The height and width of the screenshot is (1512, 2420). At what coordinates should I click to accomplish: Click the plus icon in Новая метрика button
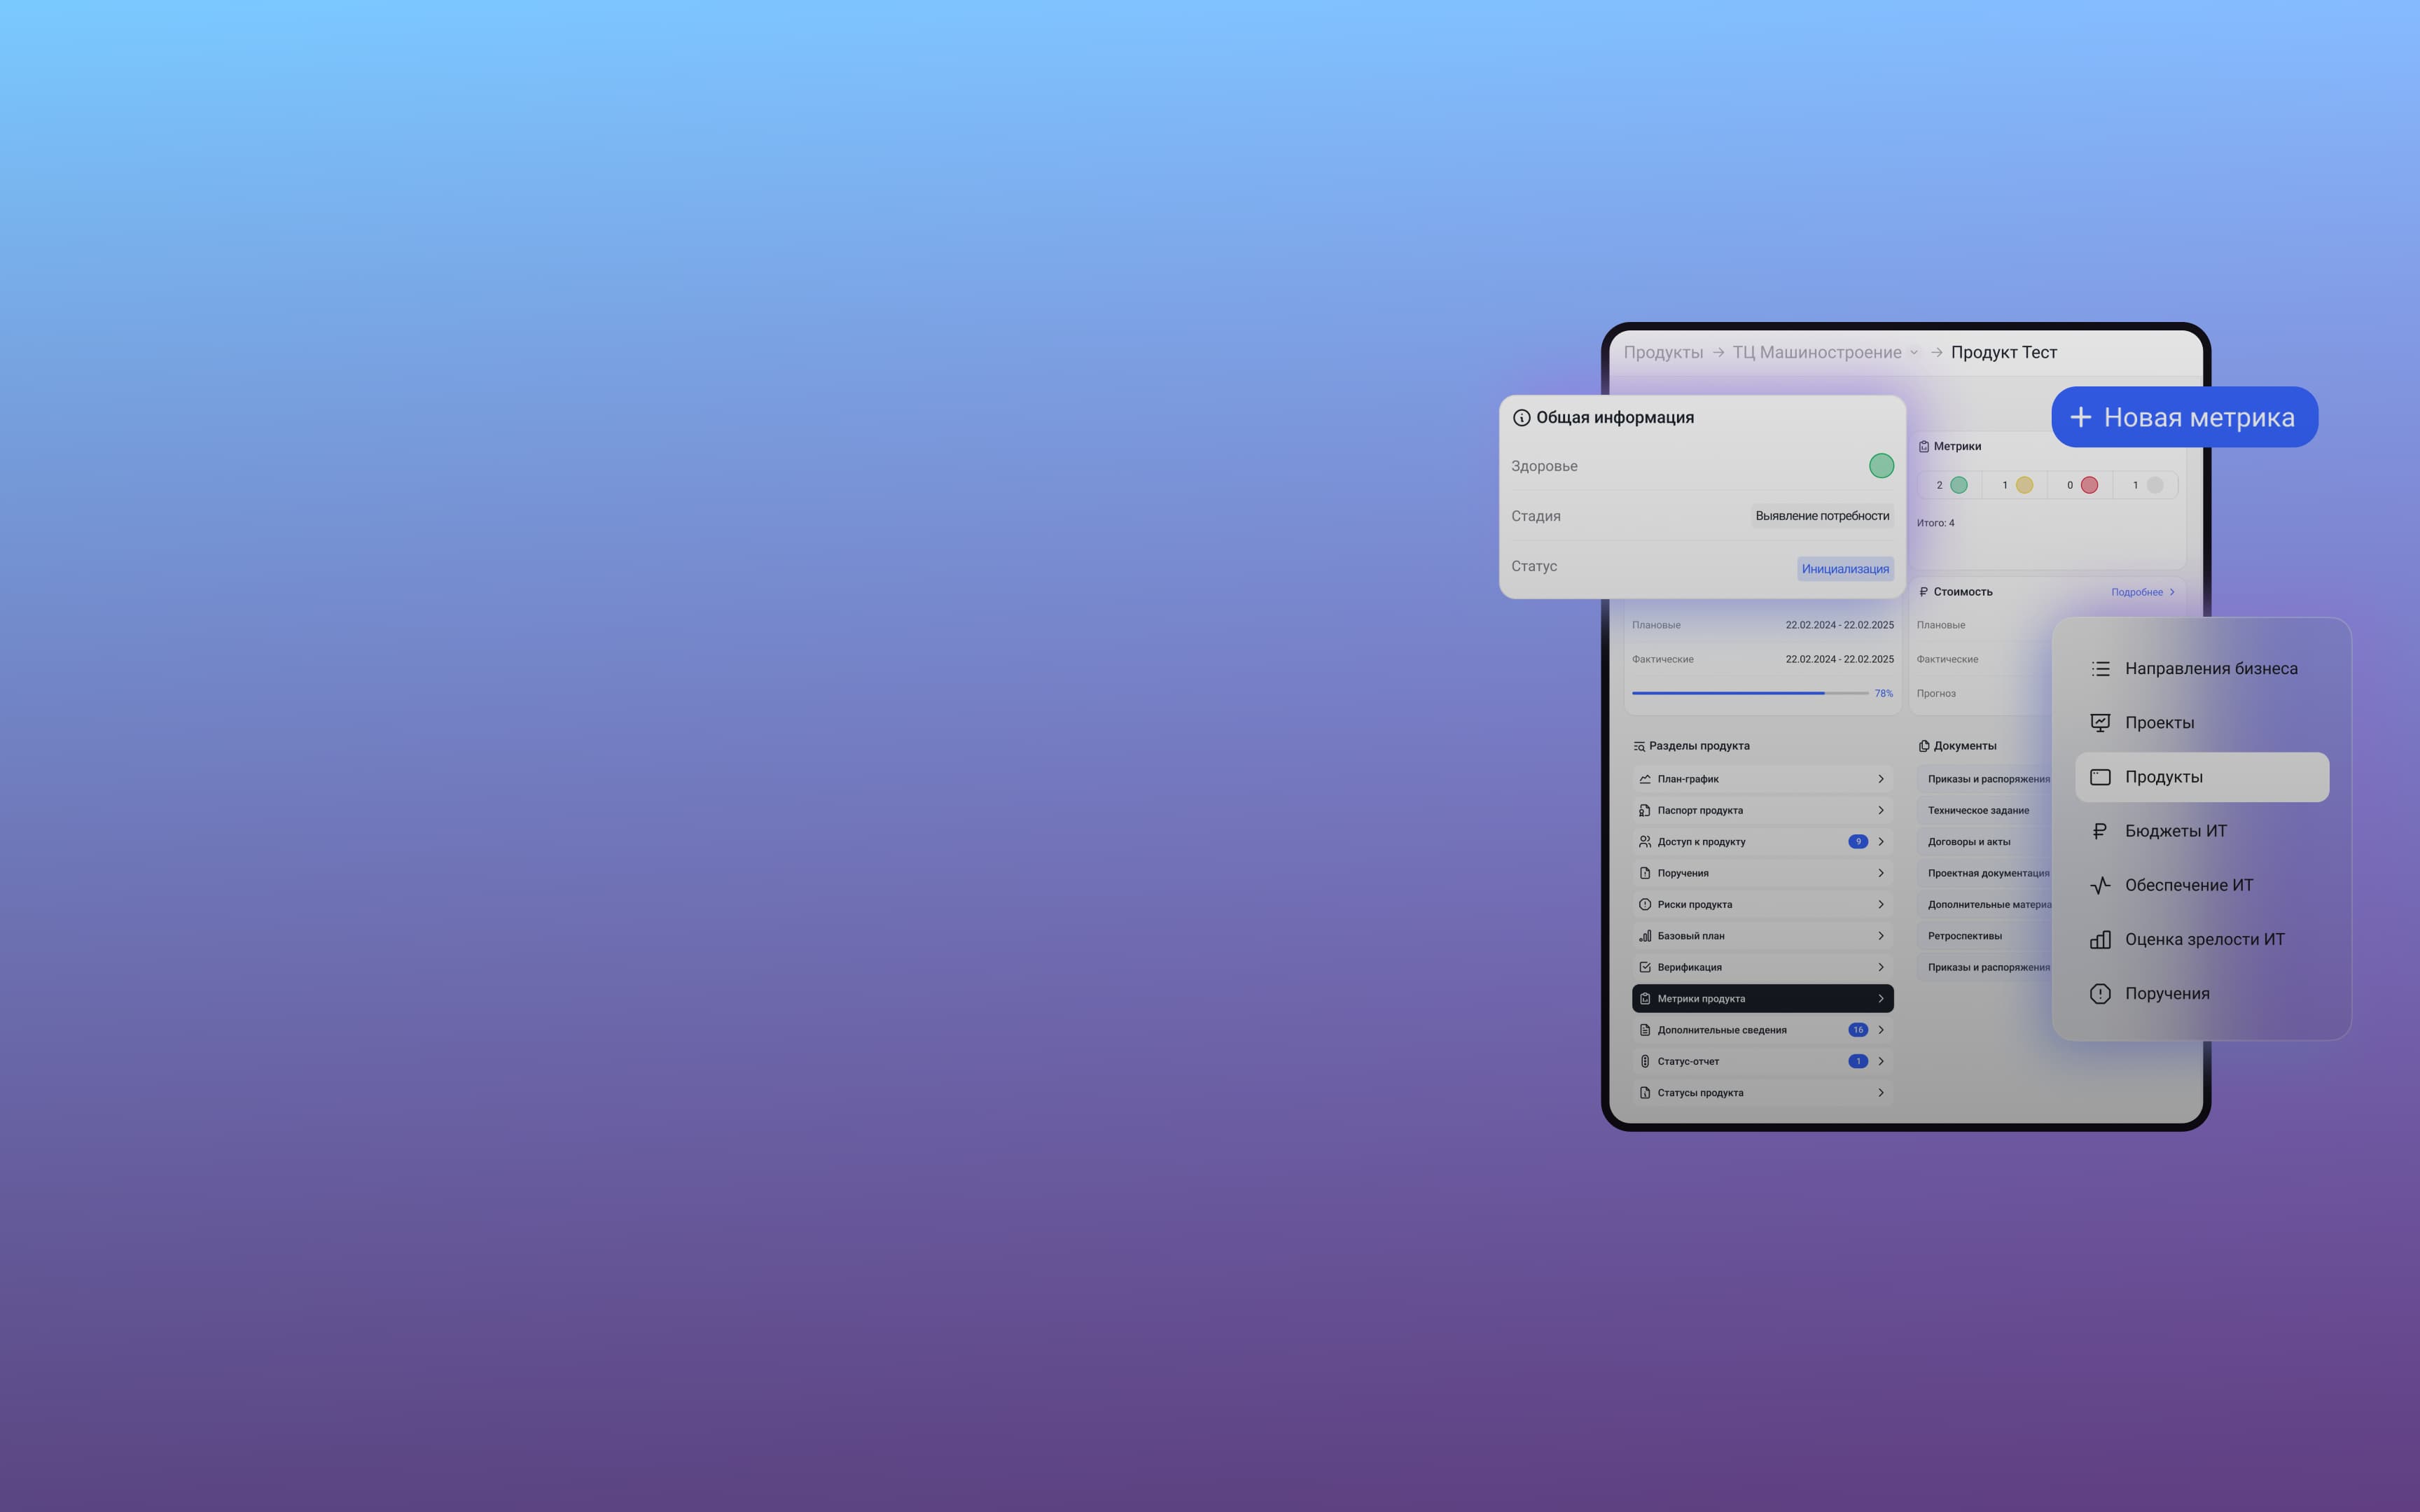pos(2080,417)
